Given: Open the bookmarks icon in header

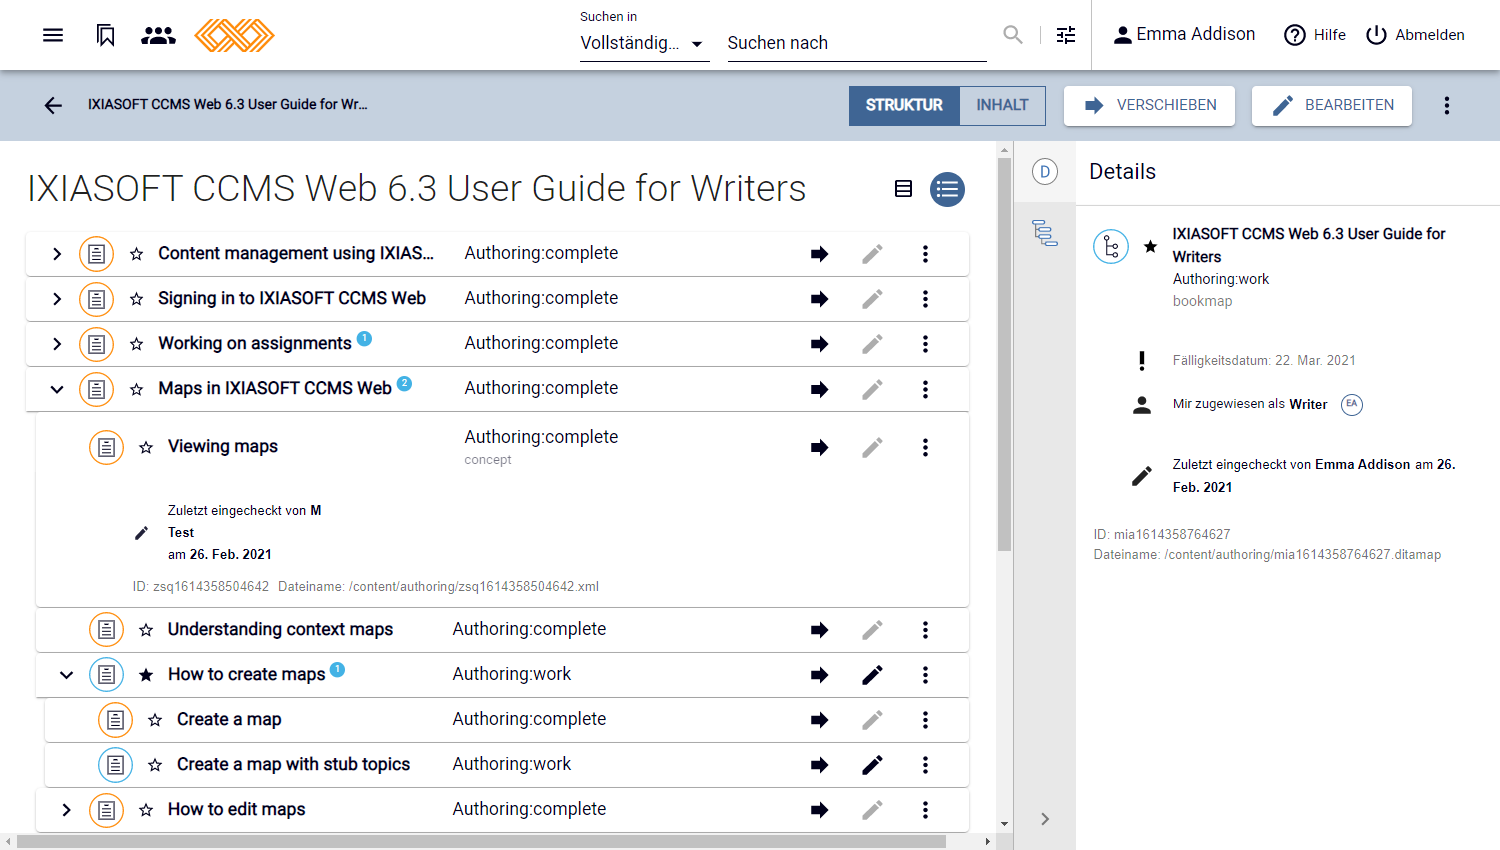Looking at the screenshot, I should (106, 35).
